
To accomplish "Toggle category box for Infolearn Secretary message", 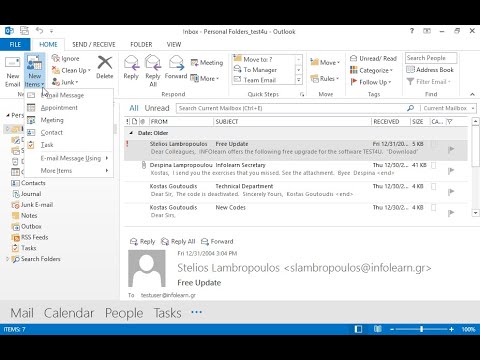I will (434, 165).
